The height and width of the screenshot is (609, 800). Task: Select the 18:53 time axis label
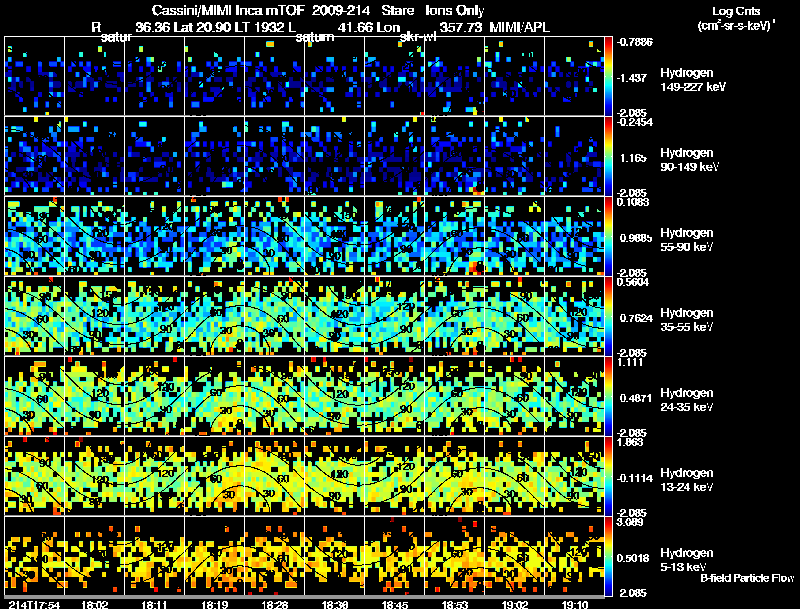coord(455,604)
